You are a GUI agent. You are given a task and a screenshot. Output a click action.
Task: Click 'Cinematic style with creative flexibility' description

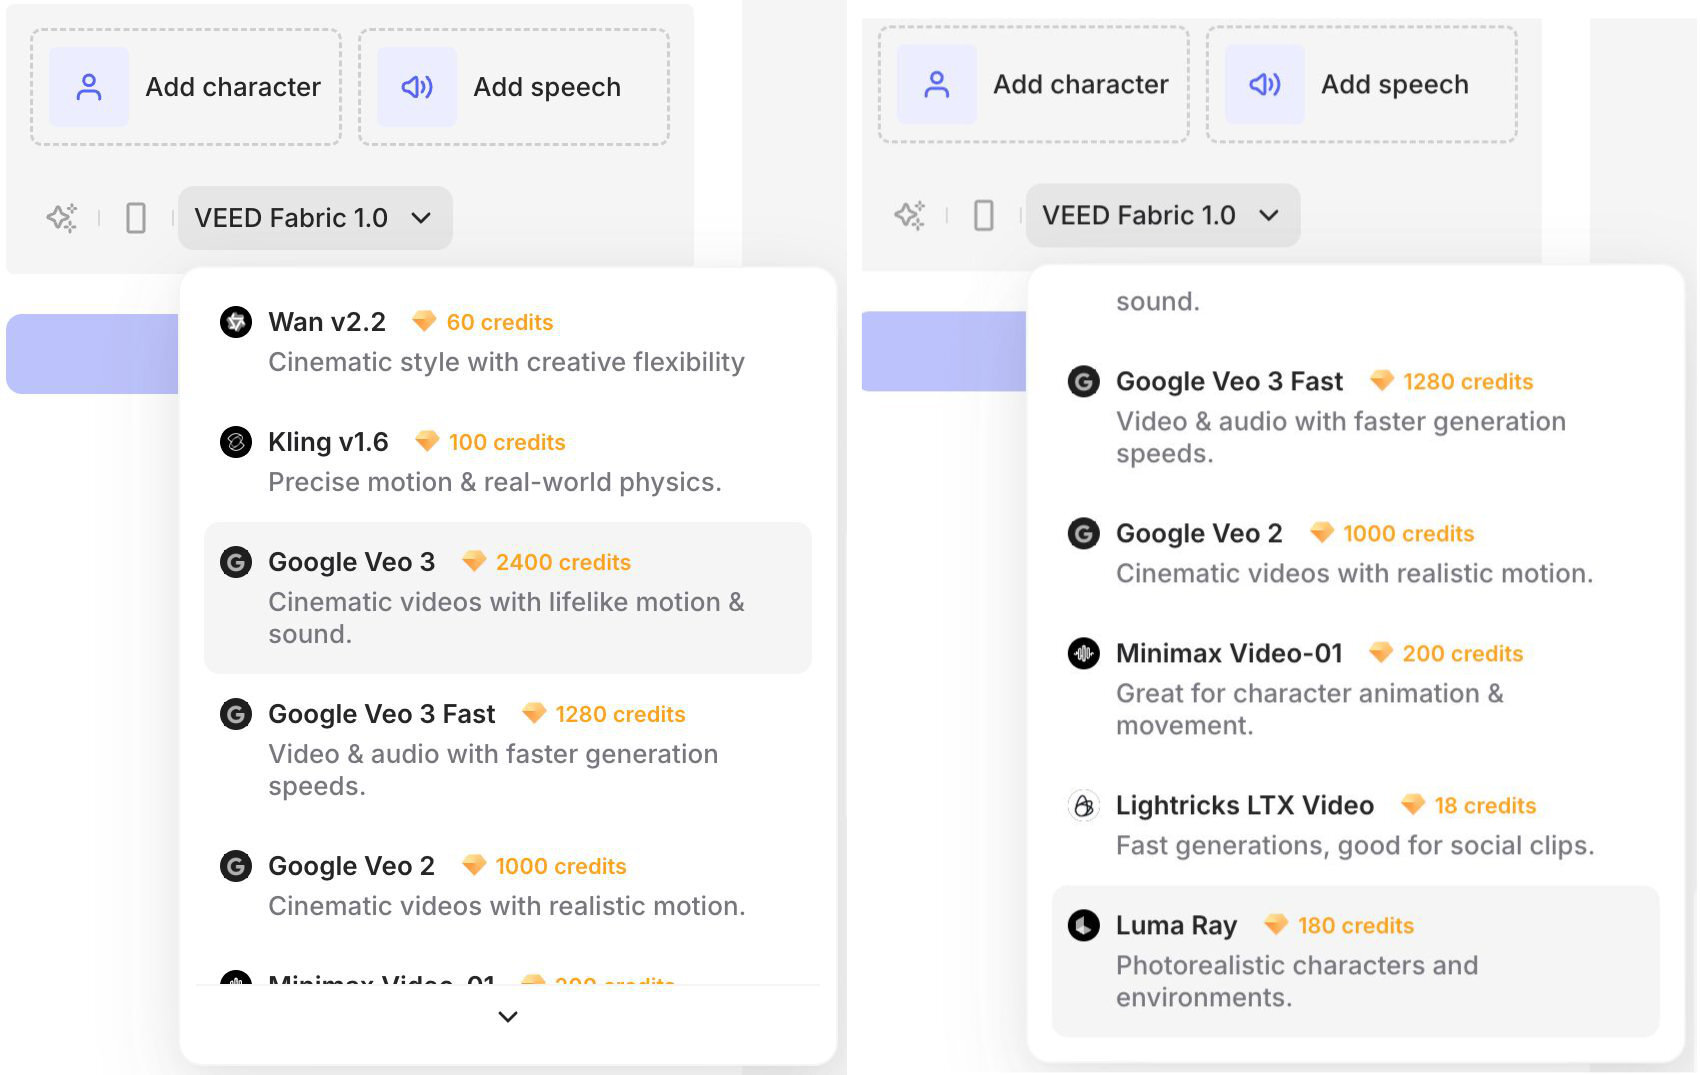pos(506,362)
